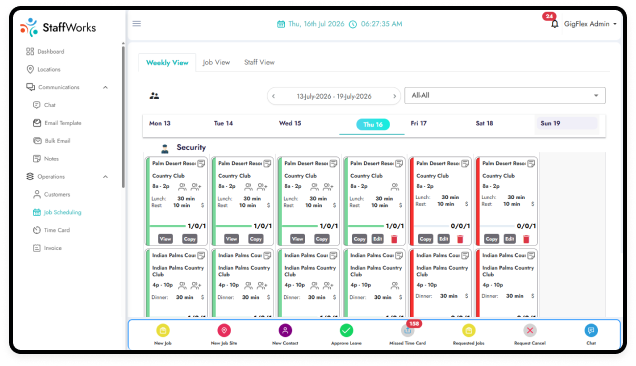
Task: Open the notifications bell
Action: (554, 24)
